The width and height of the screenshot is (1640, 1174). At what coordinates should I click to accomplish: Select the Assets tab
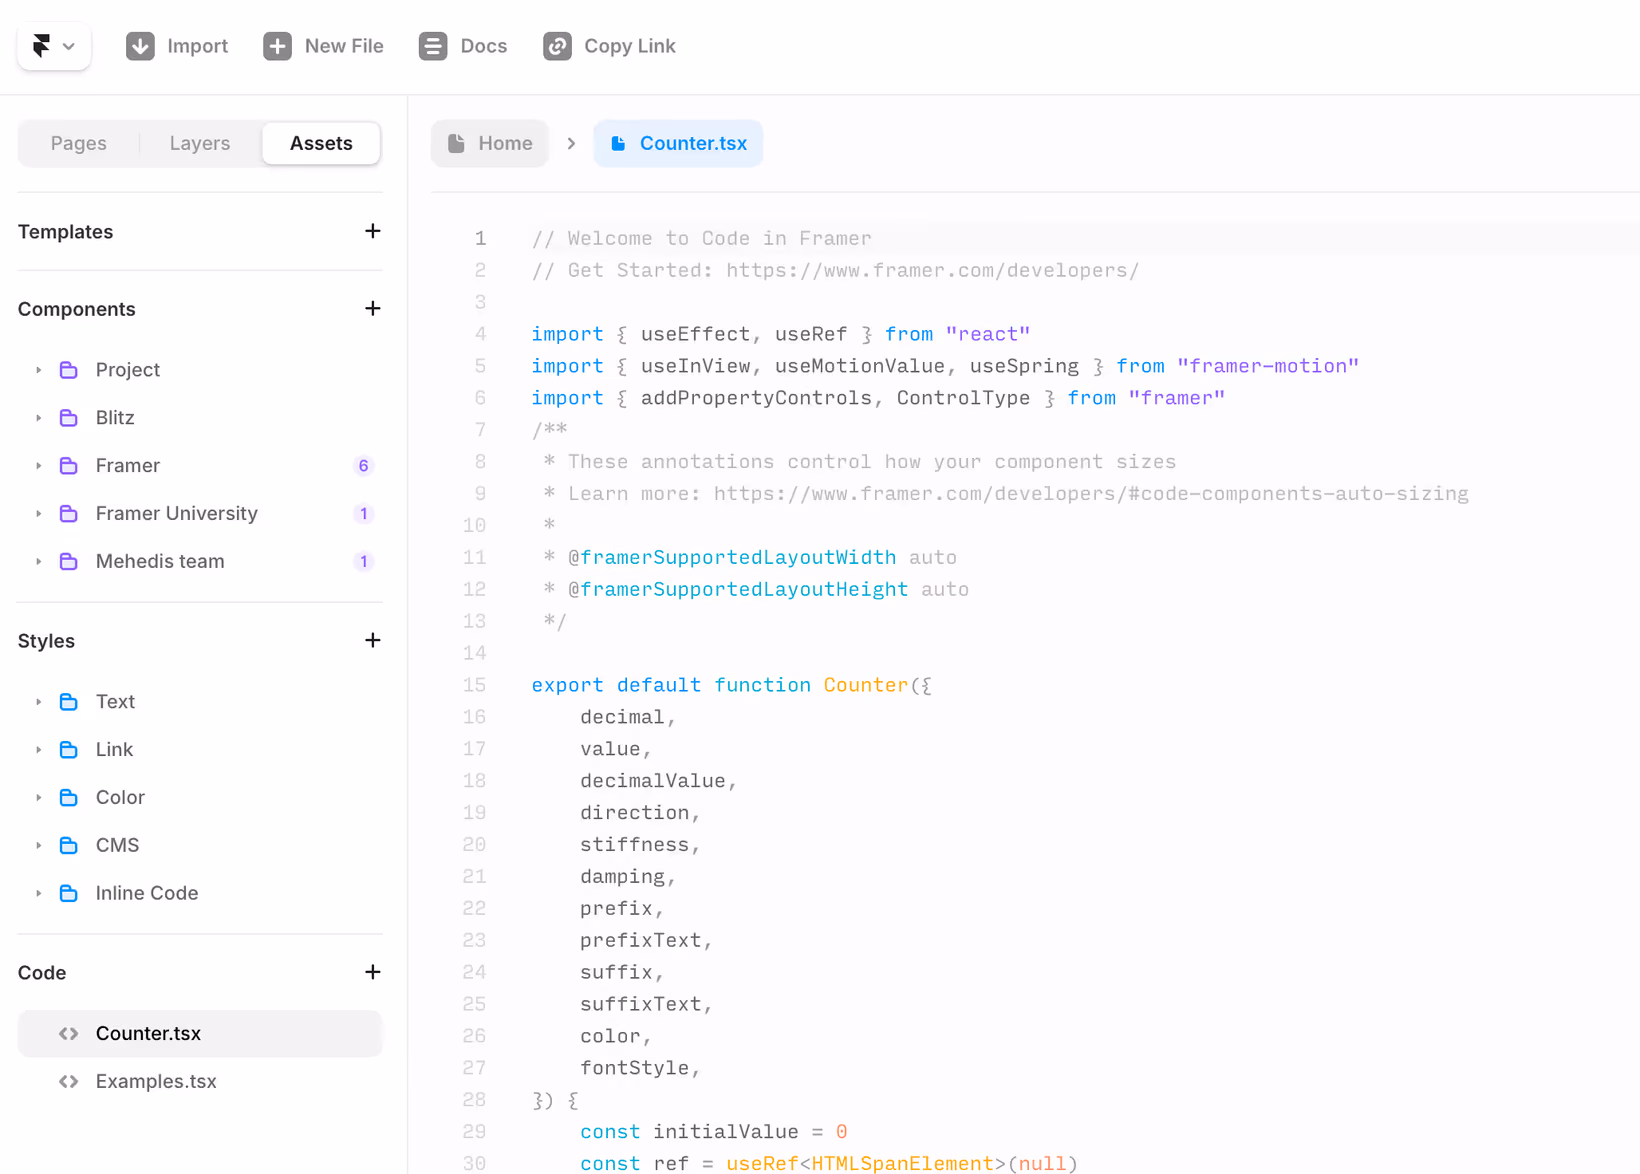click(321, 143)
